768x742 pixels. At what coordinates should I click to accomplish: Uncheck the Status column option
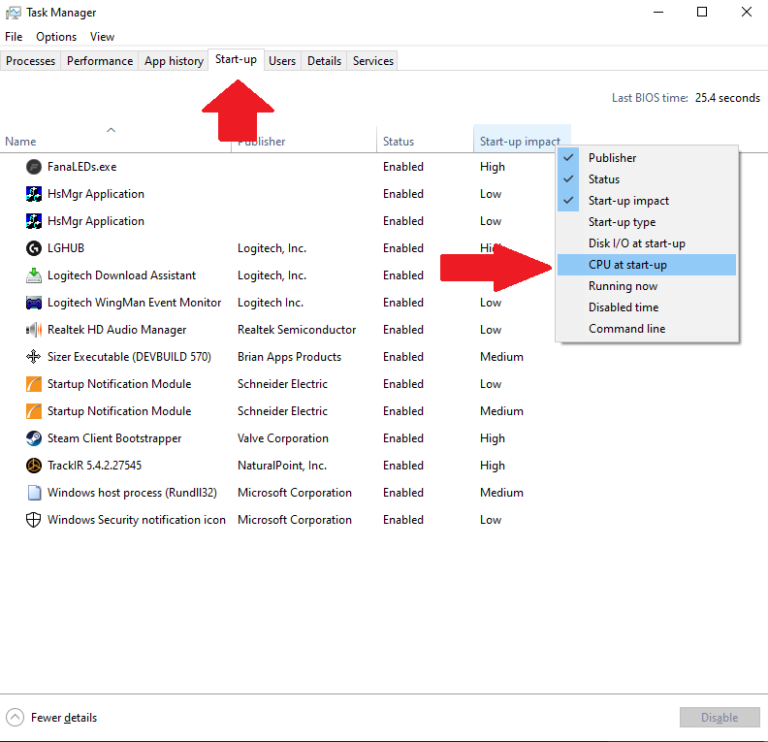click(x=604, y=180)
